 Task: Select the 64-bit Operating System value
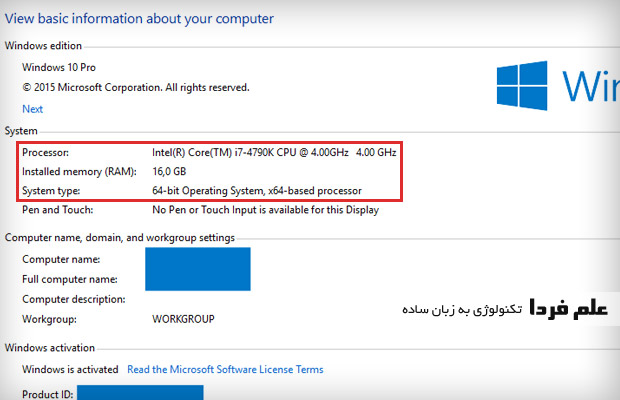pyautogui.click(x=256, y=190)
